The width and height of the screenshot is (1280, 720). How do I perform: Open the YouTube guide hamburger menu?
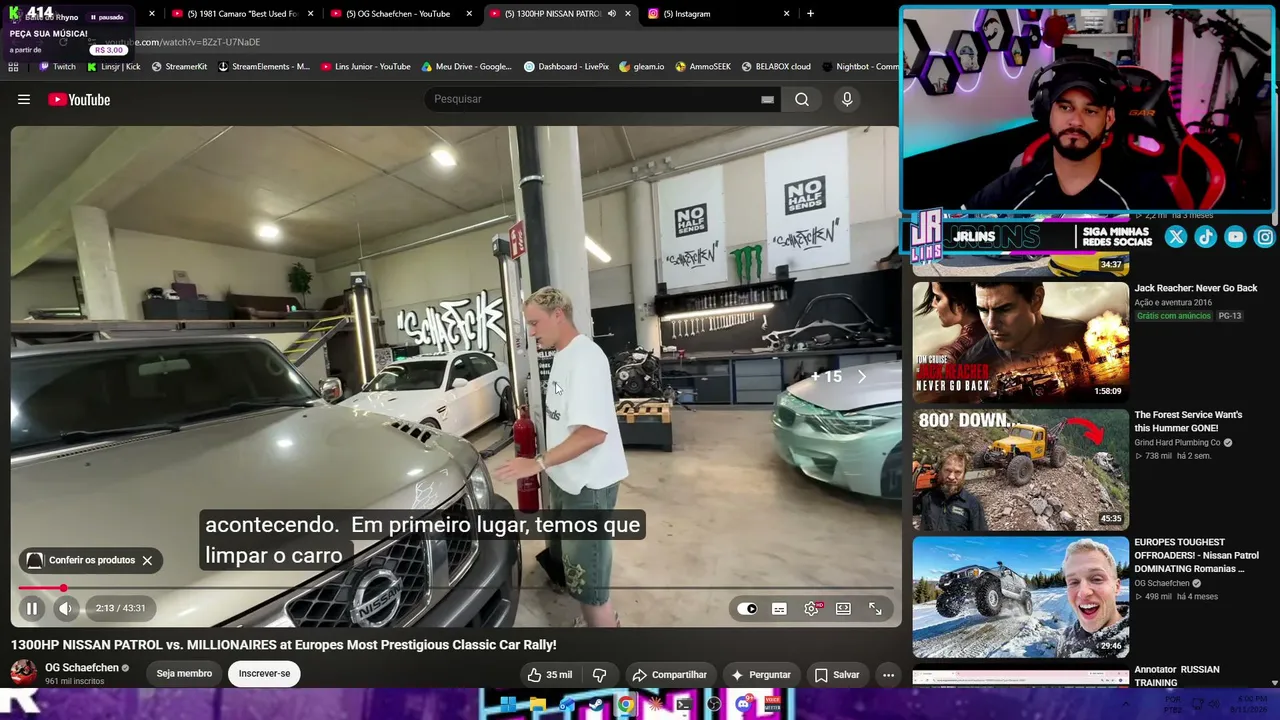[24, 99]
